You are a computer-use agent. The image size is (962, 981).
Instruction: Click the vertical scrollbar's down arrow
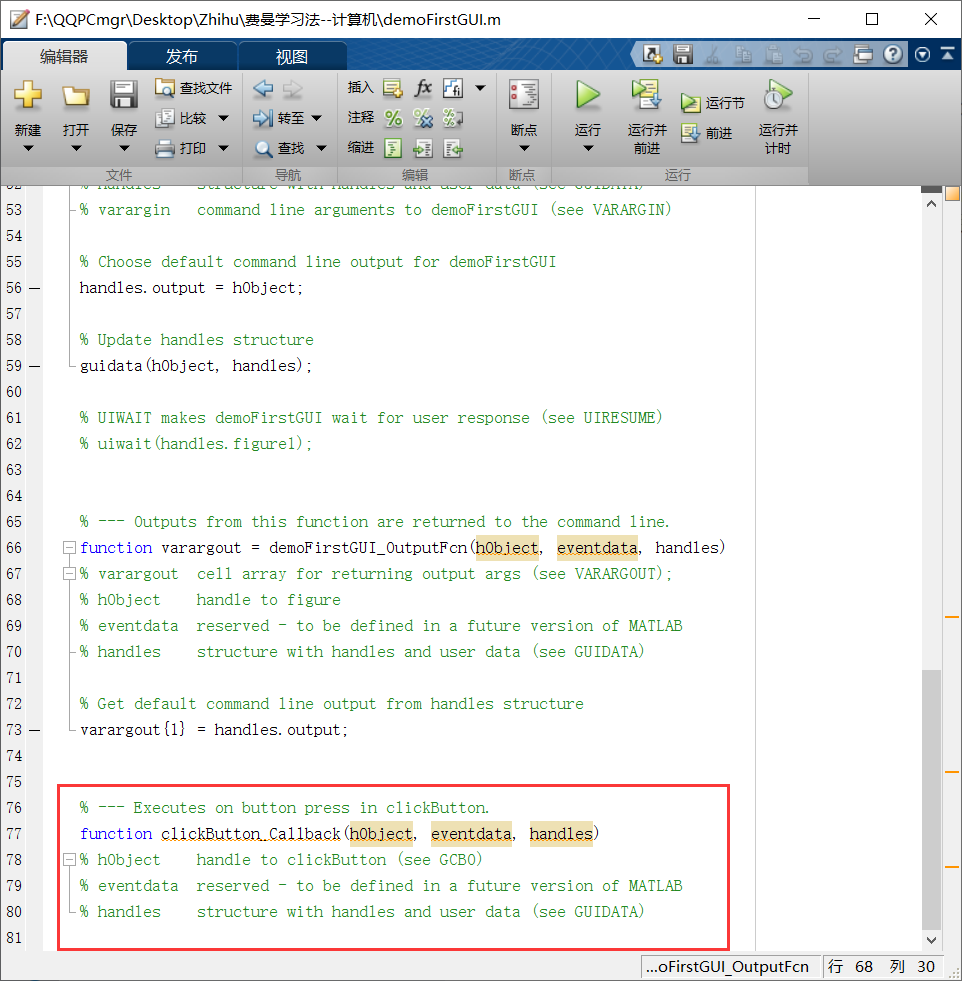coord(931,940)
